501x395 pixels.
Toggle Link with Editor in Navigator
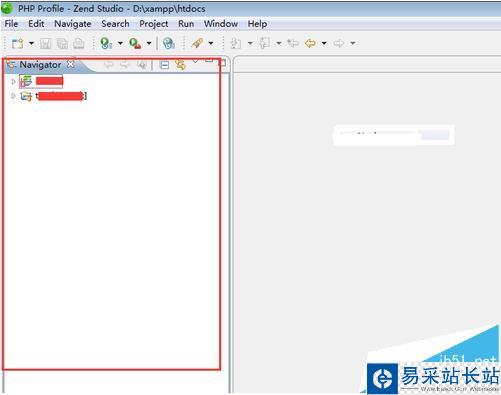tap(180, 65)
